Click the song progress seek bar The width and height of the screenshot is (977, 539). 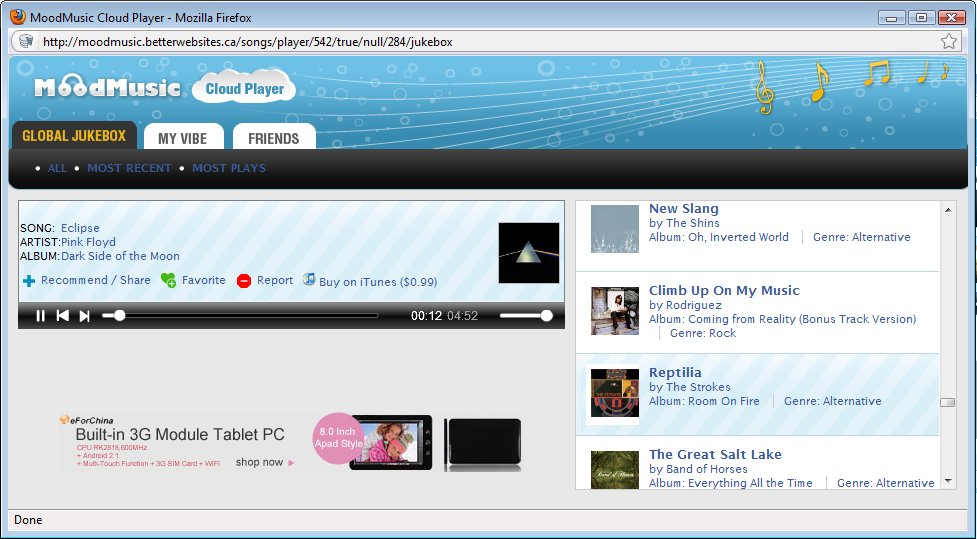coord(241,316)
